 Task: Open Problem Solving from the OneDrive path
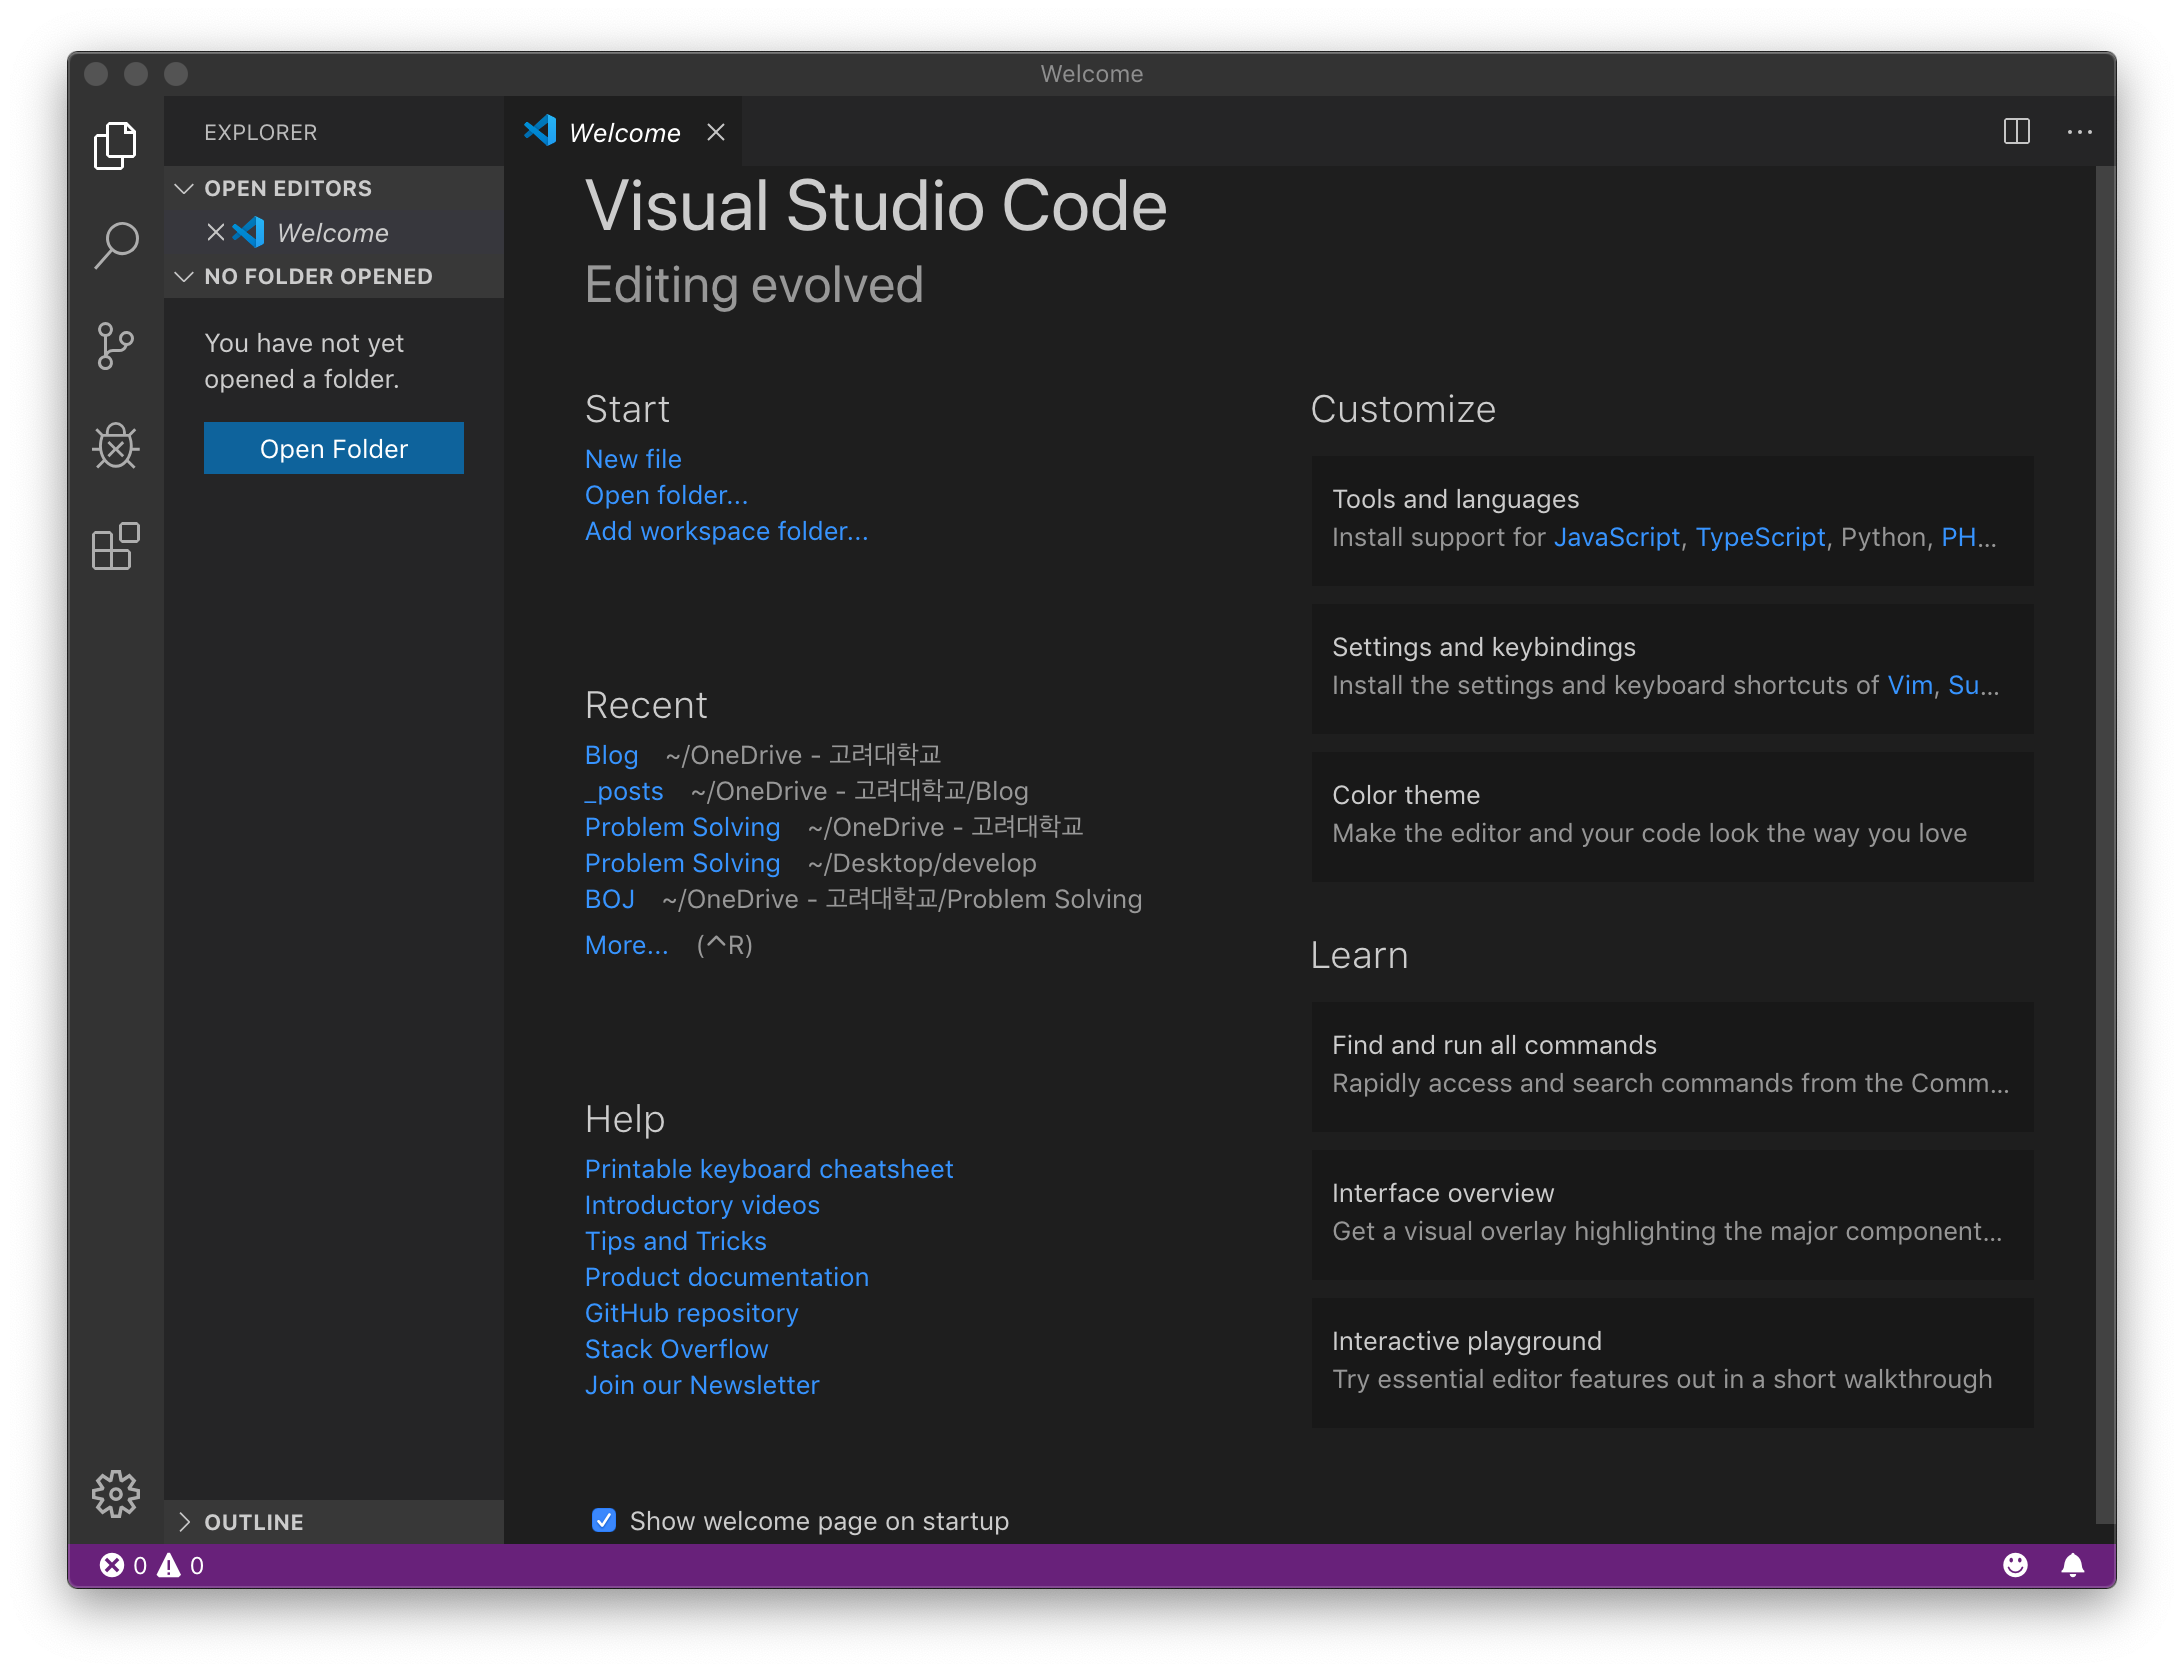click(682, 827)
